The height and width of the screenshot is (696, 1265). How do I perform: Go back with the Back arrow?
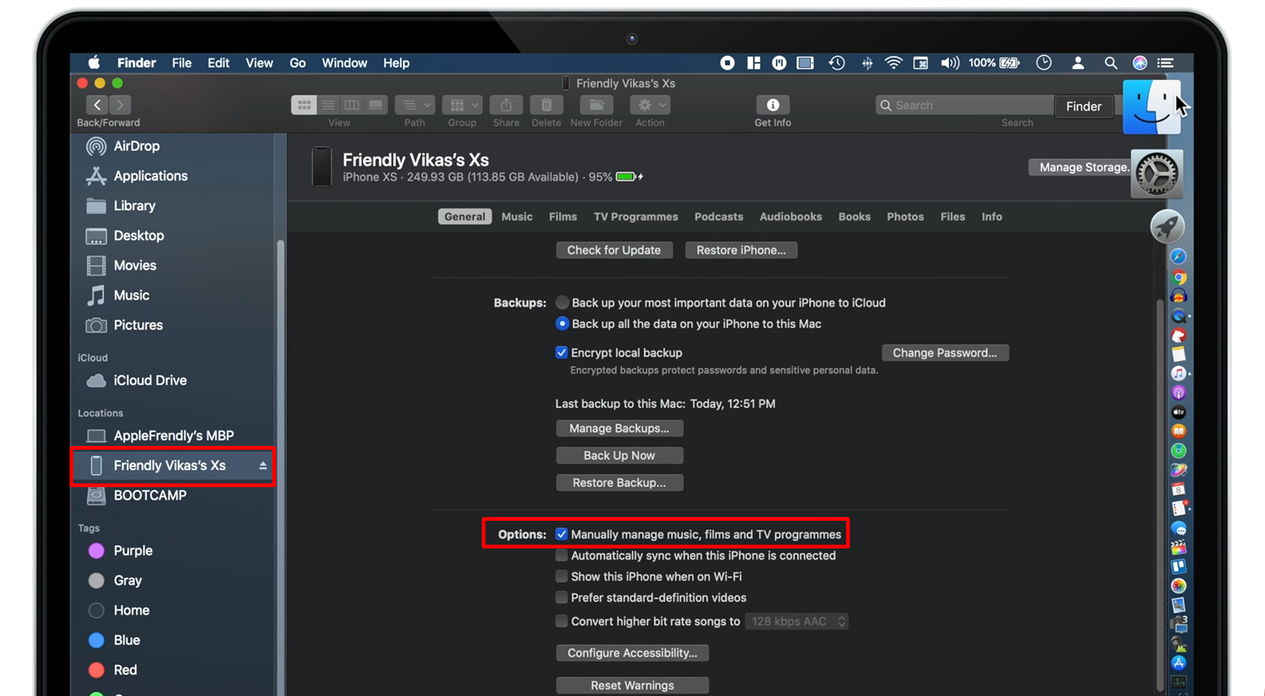97,105
